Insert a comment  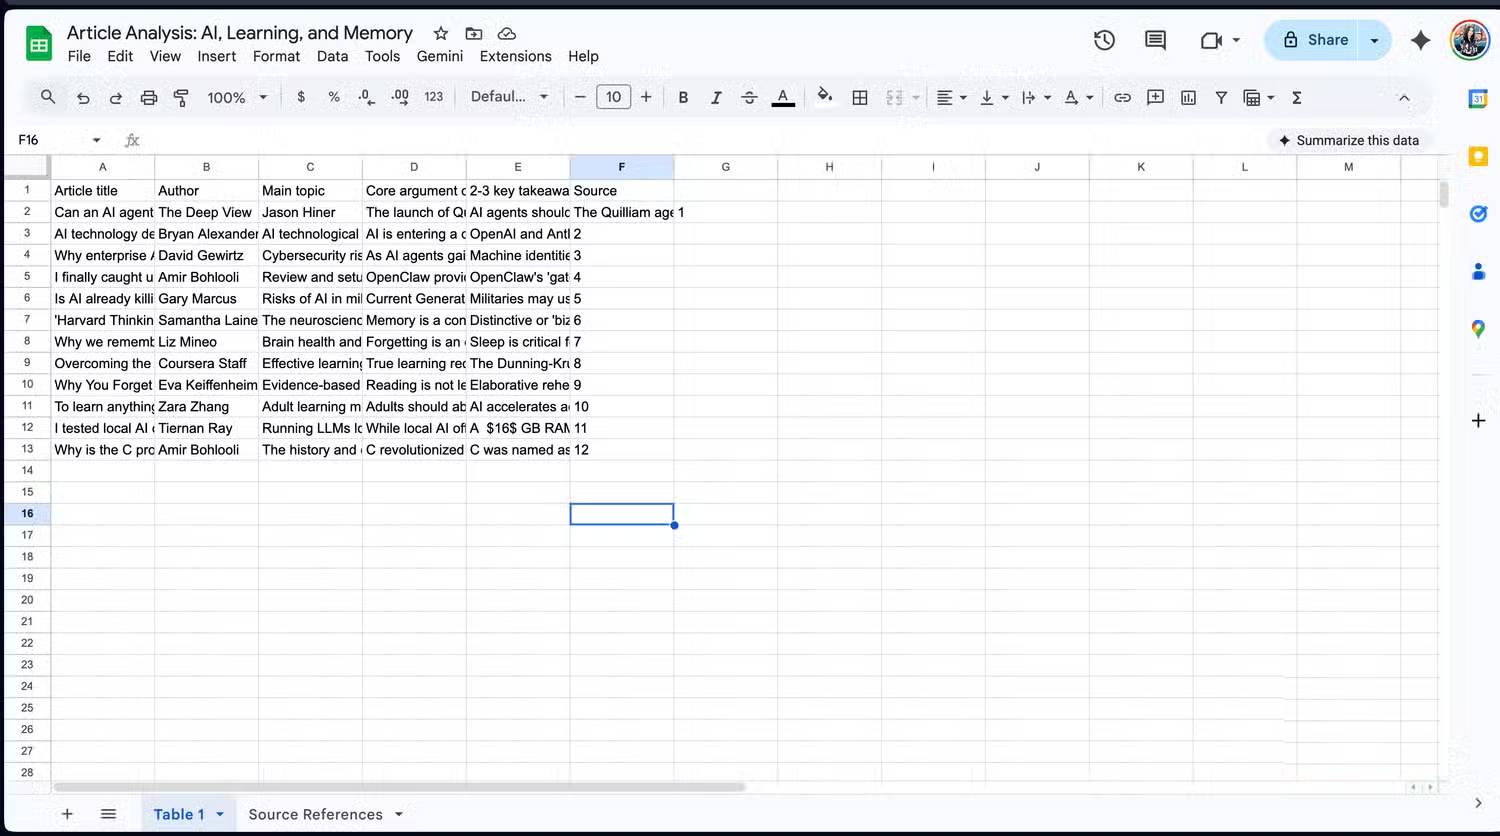[x=1155, y=97]
